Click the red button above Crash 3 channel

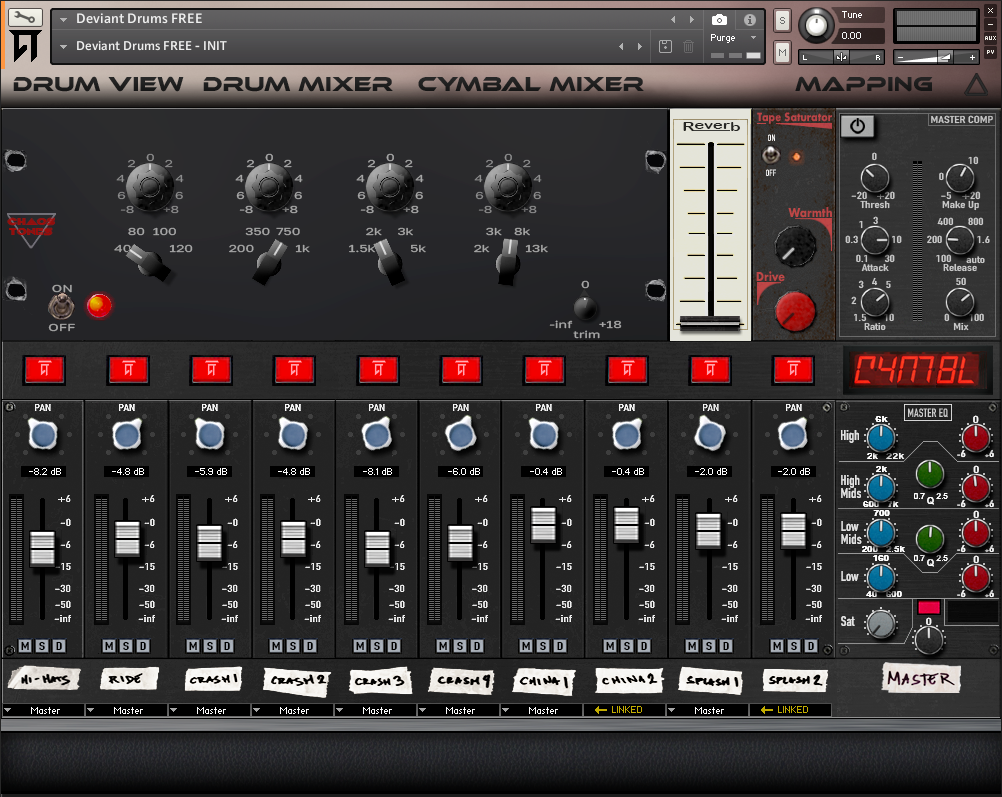378,369
